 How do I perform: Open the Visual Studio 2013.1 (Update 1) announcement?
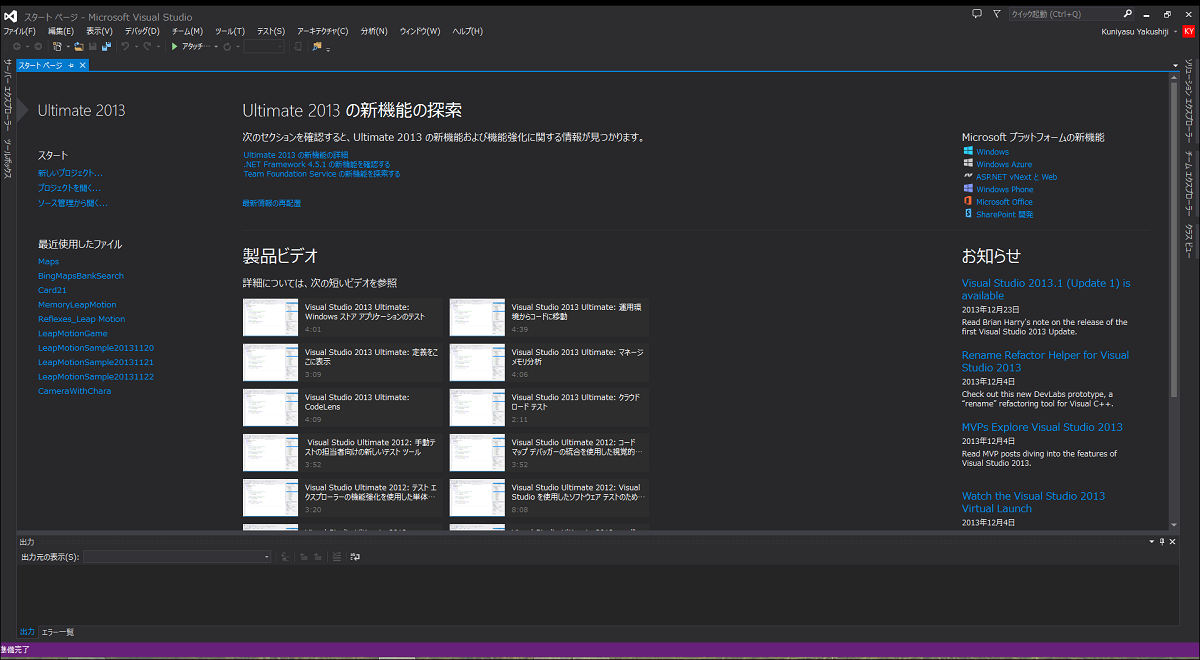tap(1046, 290)
